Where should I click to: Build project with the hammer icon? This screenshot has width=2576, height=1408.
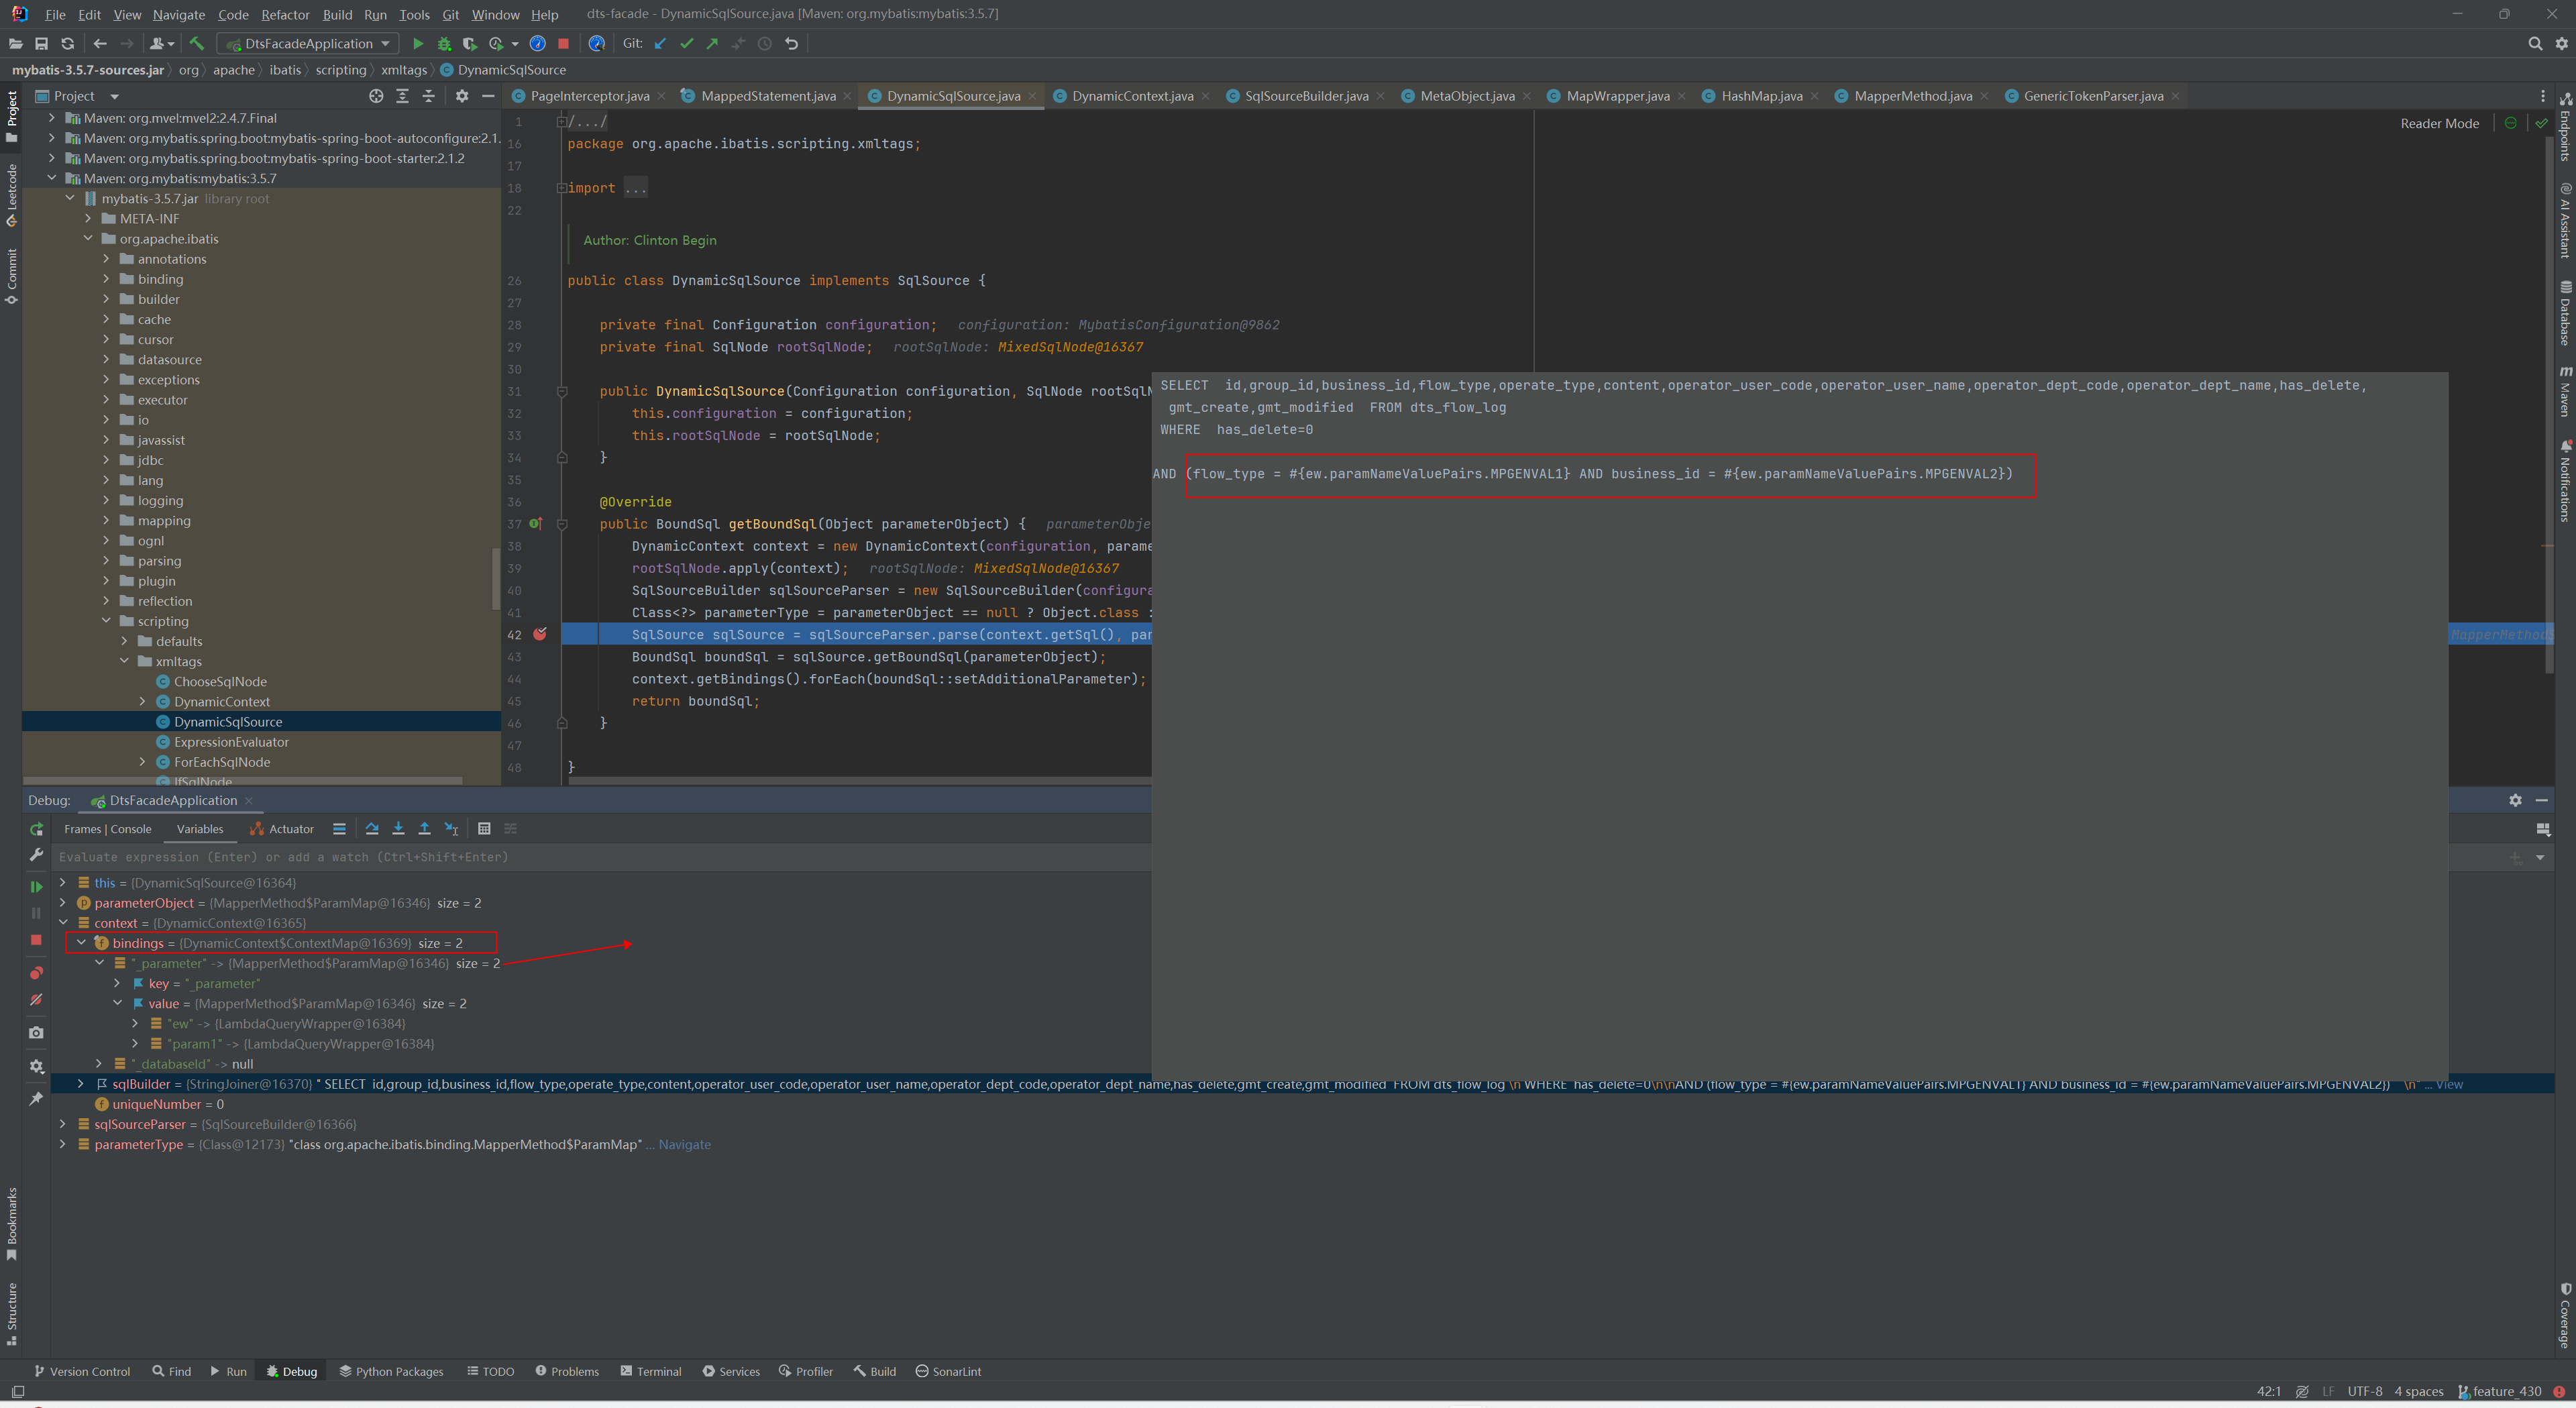196,44
